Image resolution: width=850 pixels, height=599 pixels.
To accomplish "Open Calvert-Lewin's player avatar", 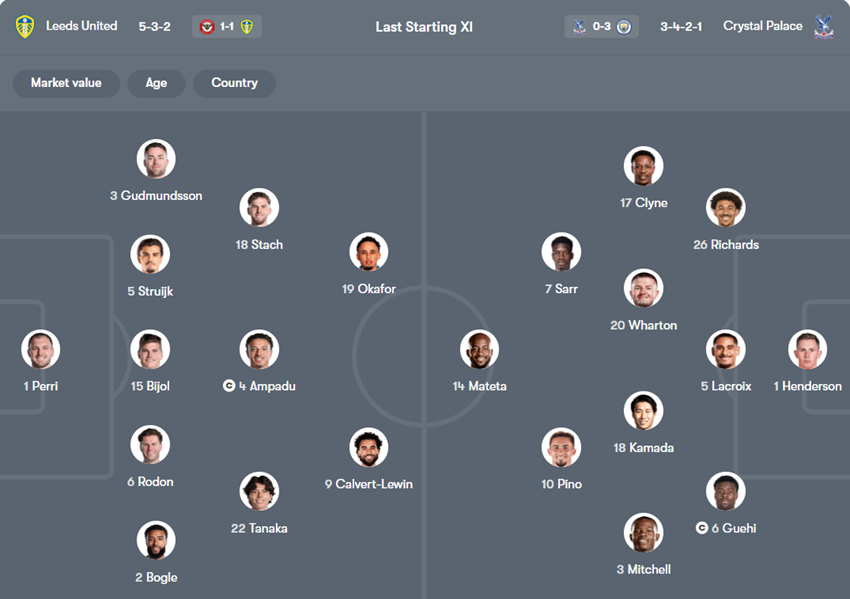I will 369,448.
